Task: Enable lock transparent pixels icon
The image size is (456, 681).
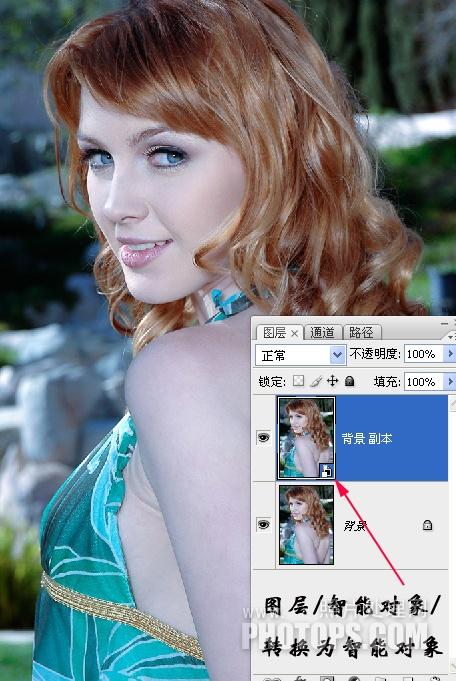Action: (298, 381)
